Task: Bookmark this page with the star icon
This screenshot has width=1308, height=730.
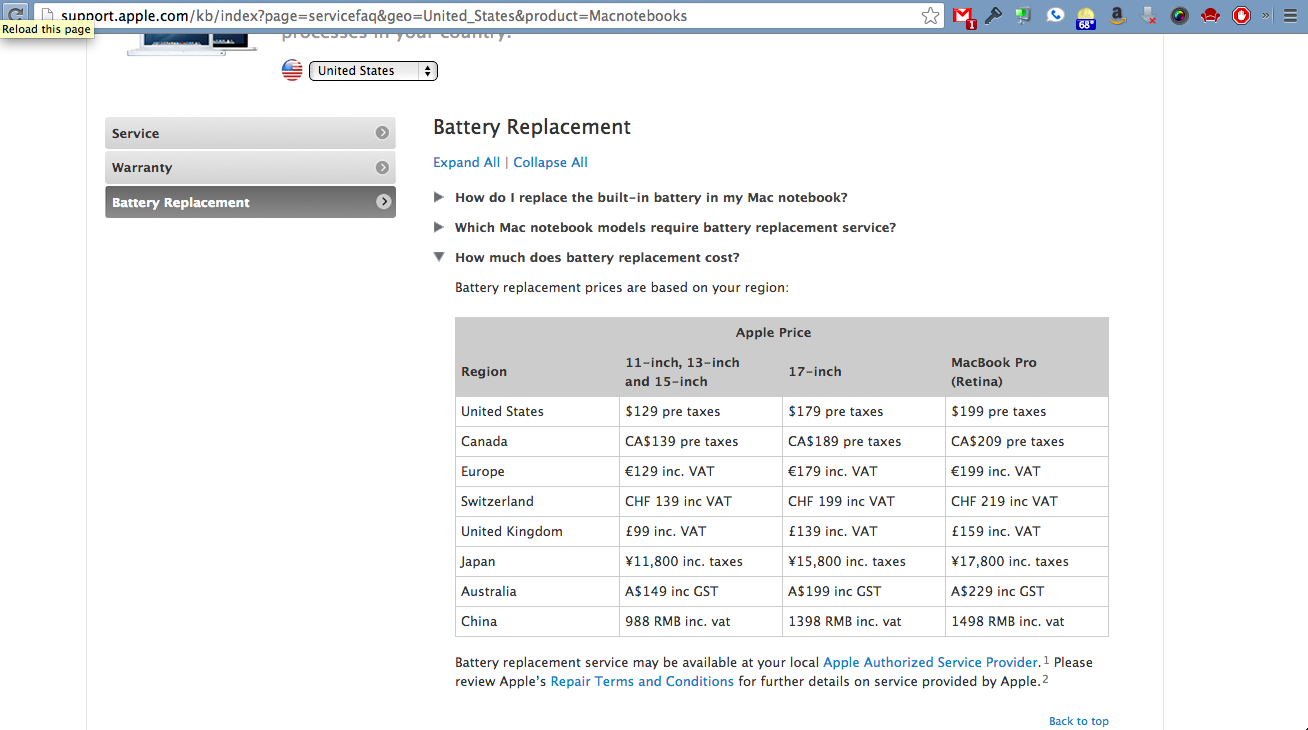Action: (x=930, y=16)
